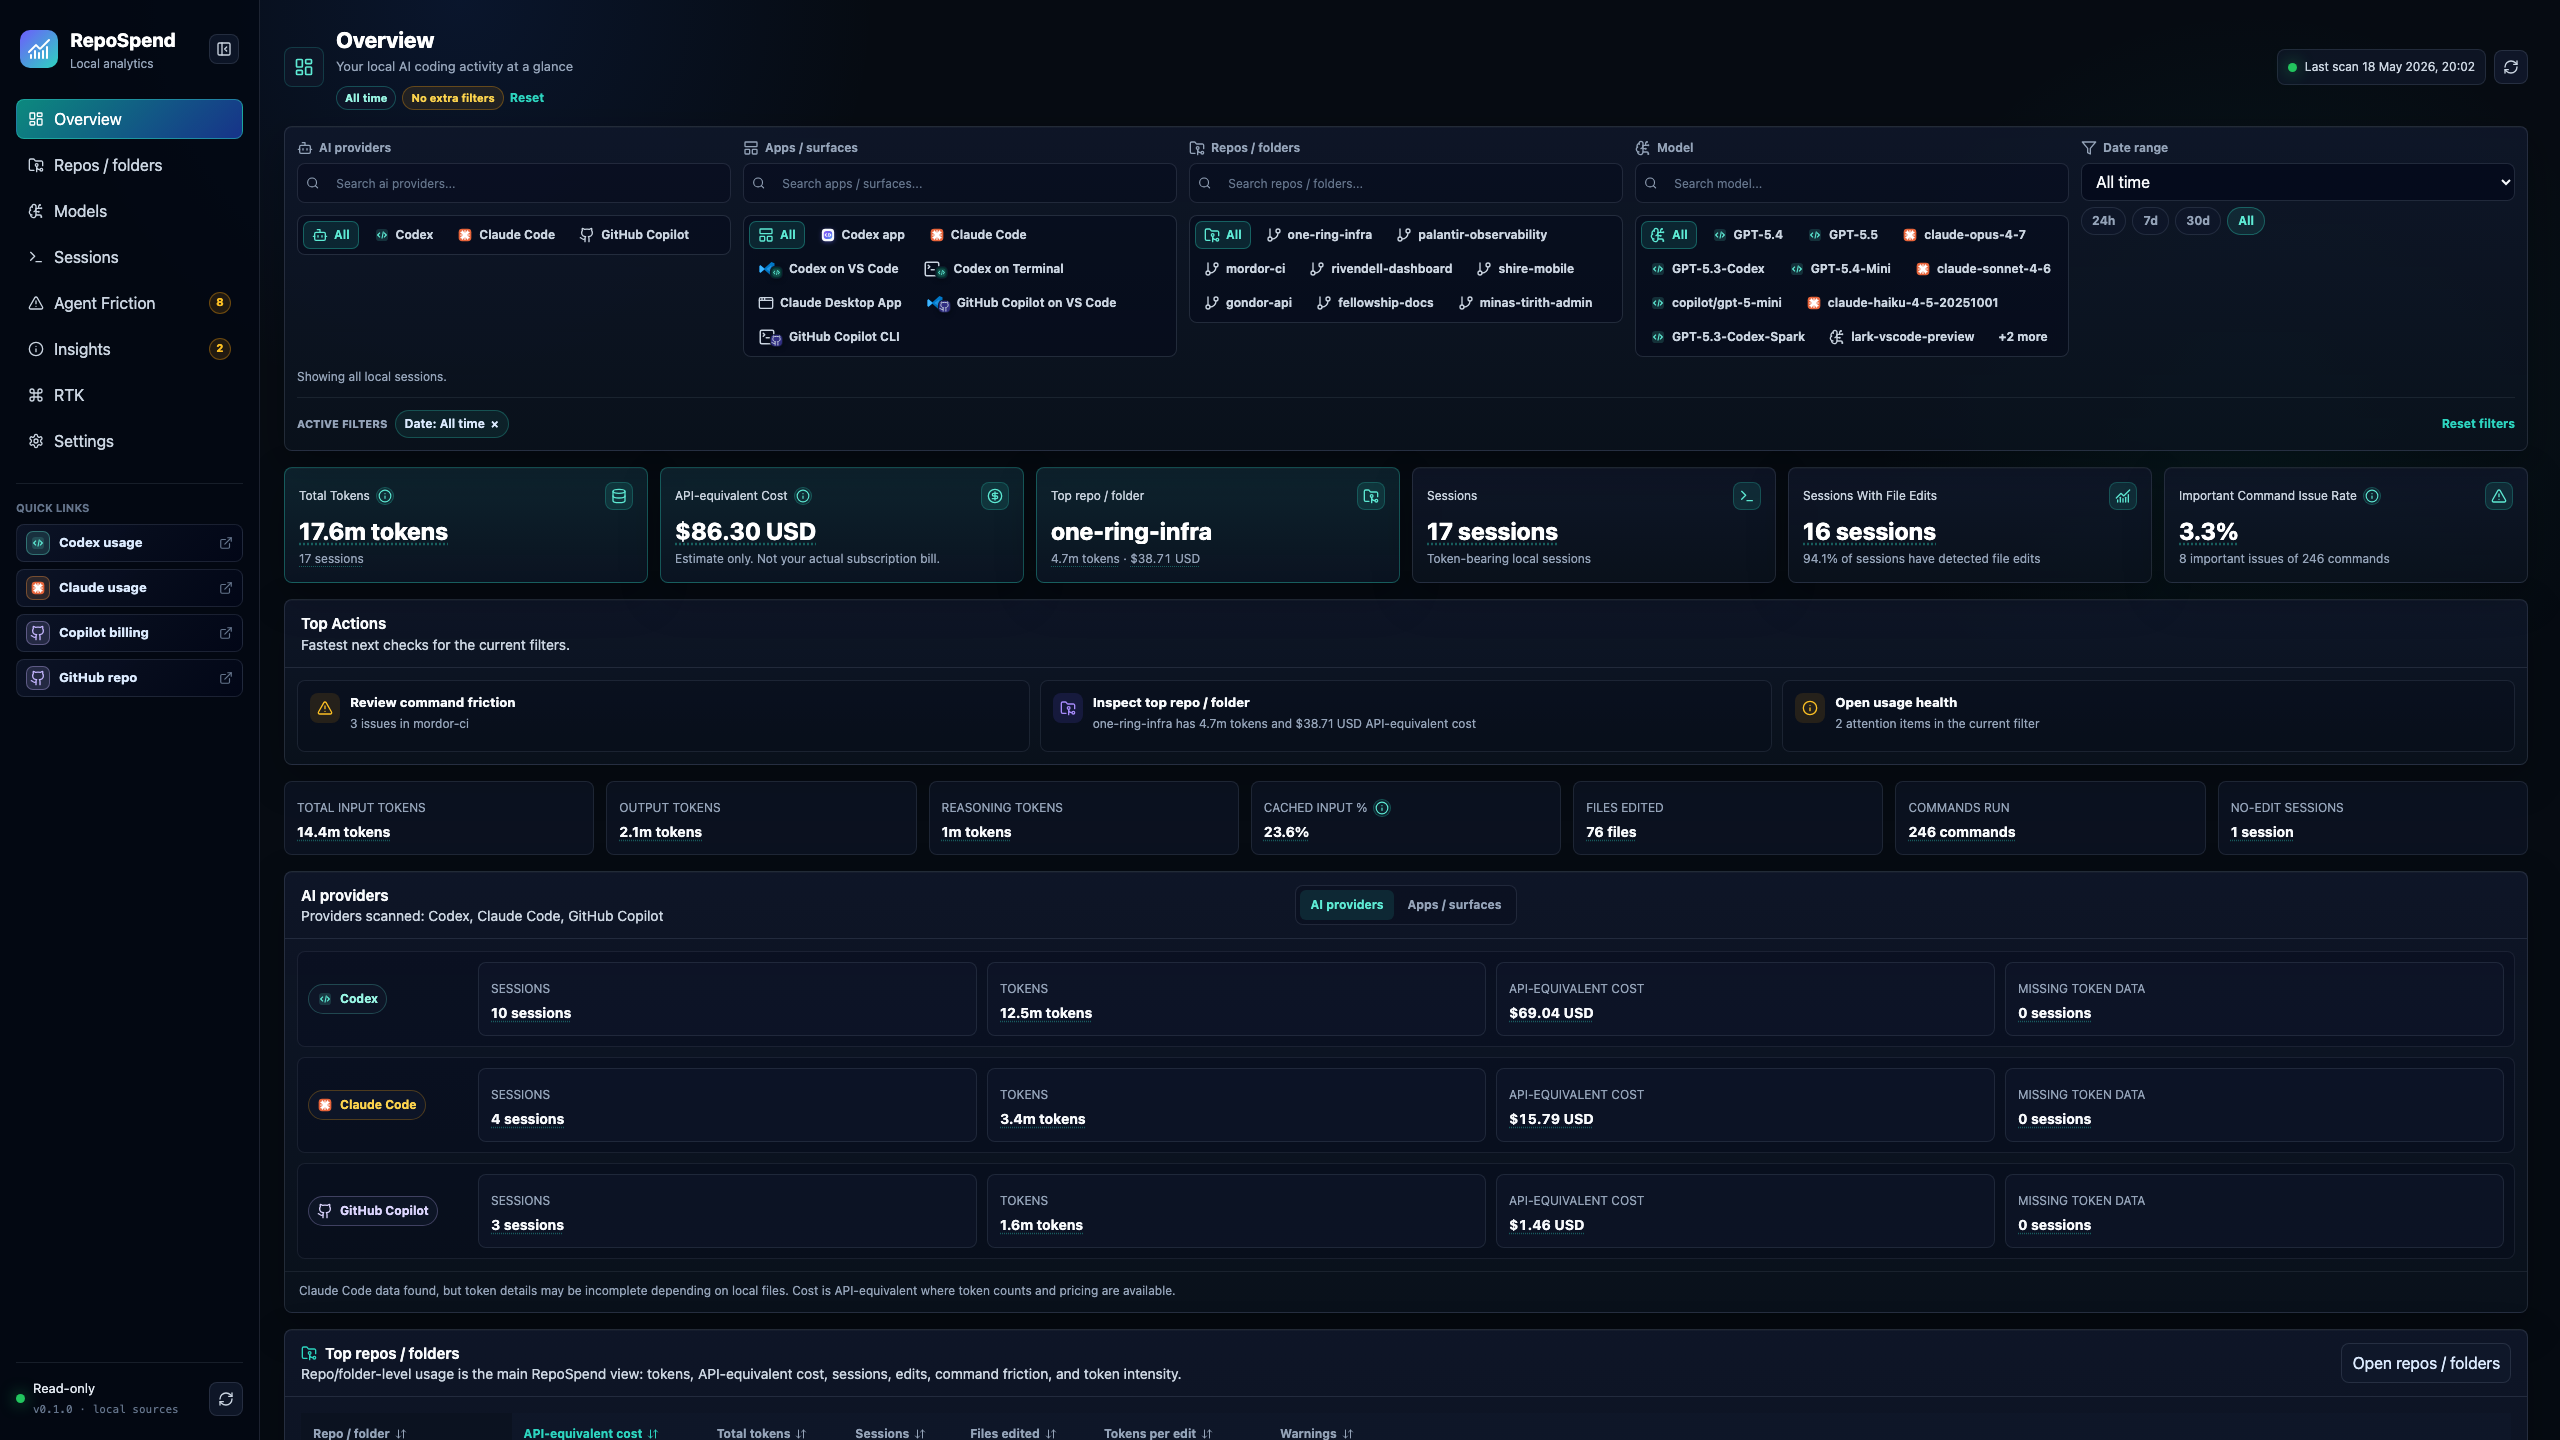
Task: Click the Cached Input % info icon
Action: 1382,808
